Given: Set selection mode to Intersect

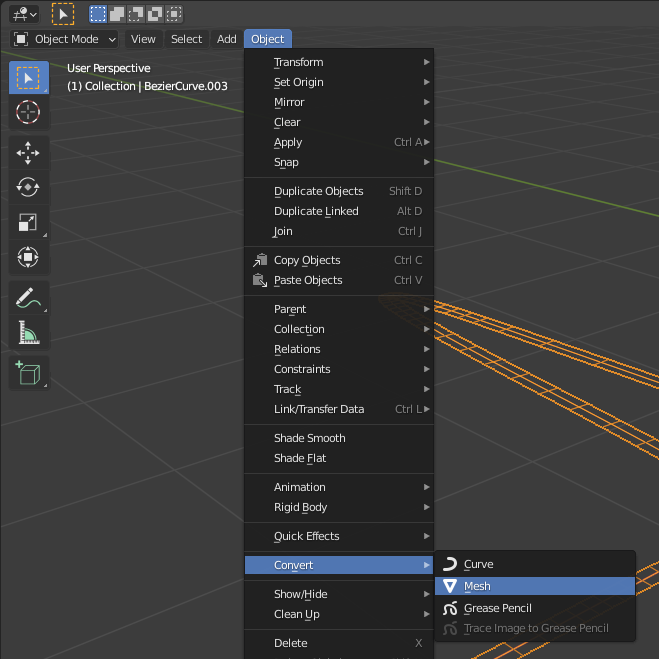Looking at the screenshot, I should point(174,14).
